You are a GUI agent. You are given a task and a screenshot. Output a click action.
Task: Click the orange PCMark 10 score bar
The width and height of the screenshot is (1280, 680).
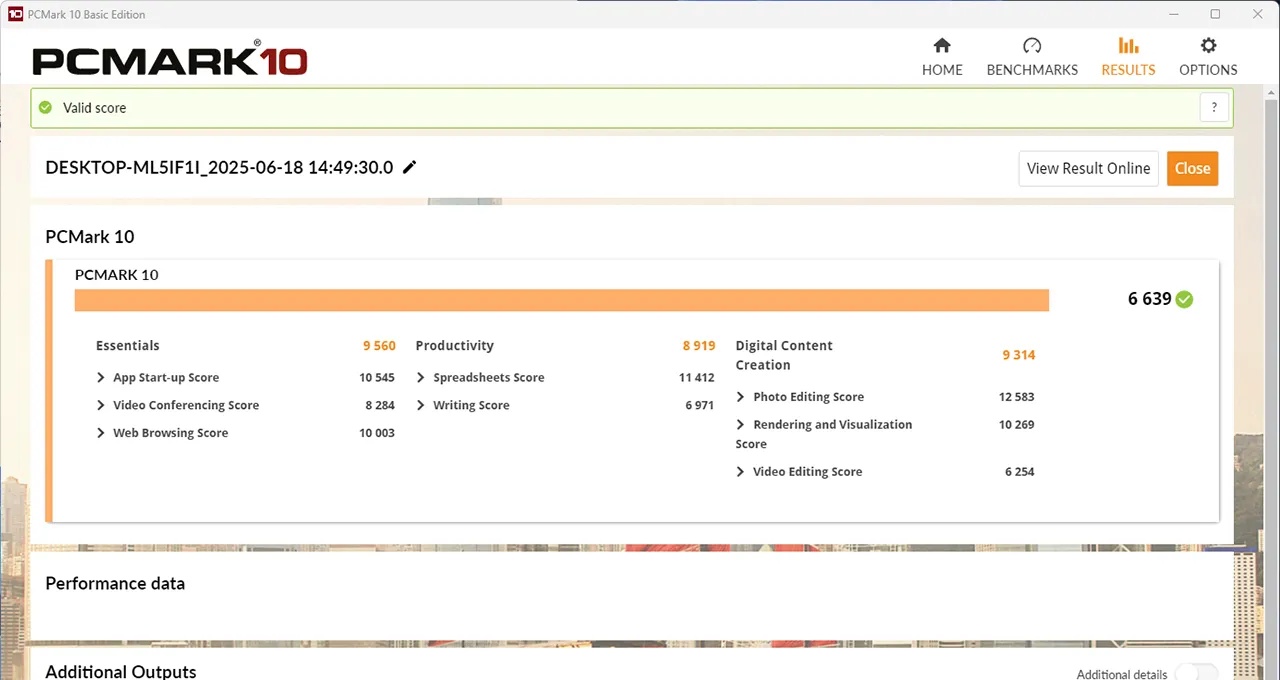click(561, 300)
